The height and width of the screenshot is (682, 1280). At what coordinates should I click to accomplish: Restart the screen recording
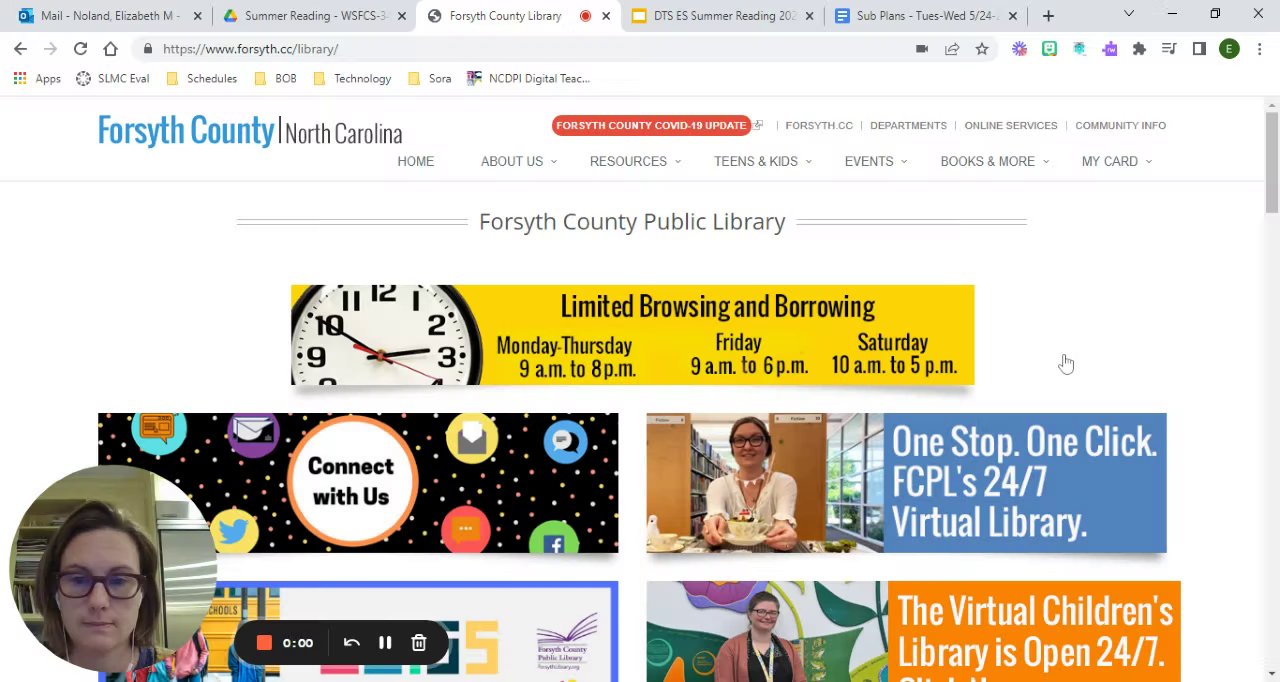(351, 643)
